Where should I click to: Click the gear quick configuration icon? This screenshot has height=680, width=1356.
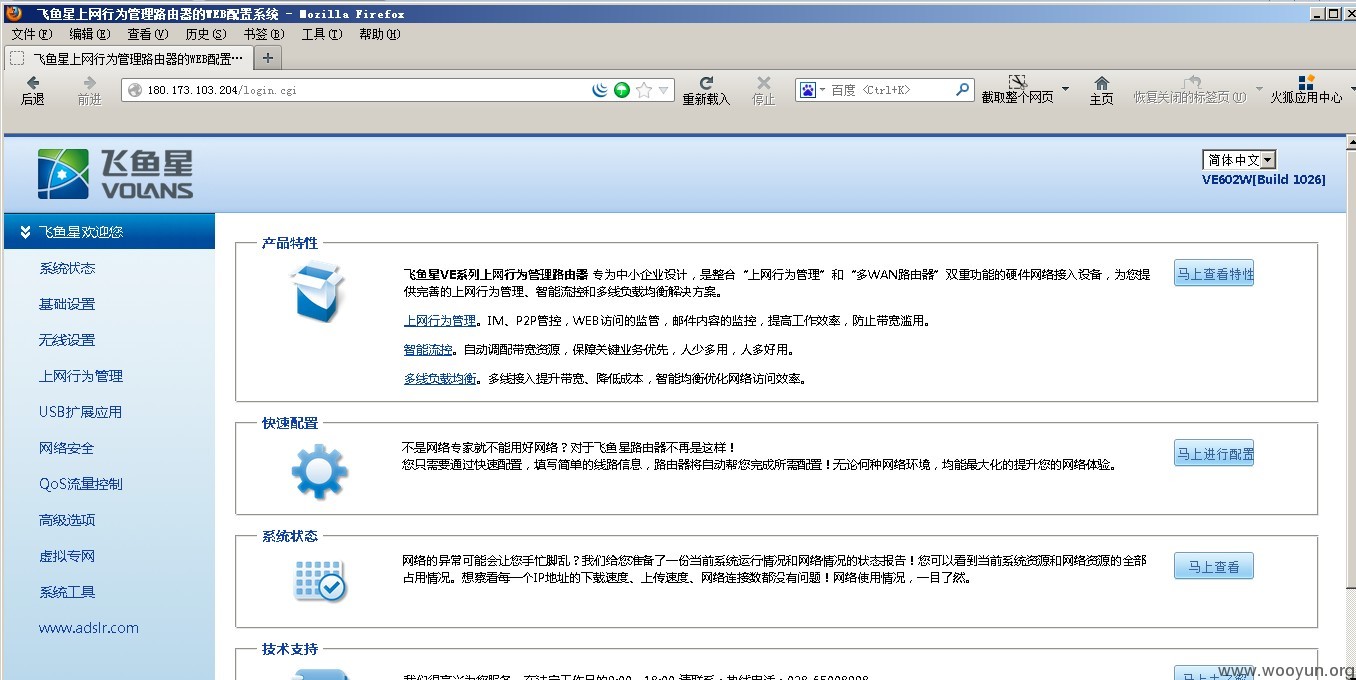[x=320, y=471]
